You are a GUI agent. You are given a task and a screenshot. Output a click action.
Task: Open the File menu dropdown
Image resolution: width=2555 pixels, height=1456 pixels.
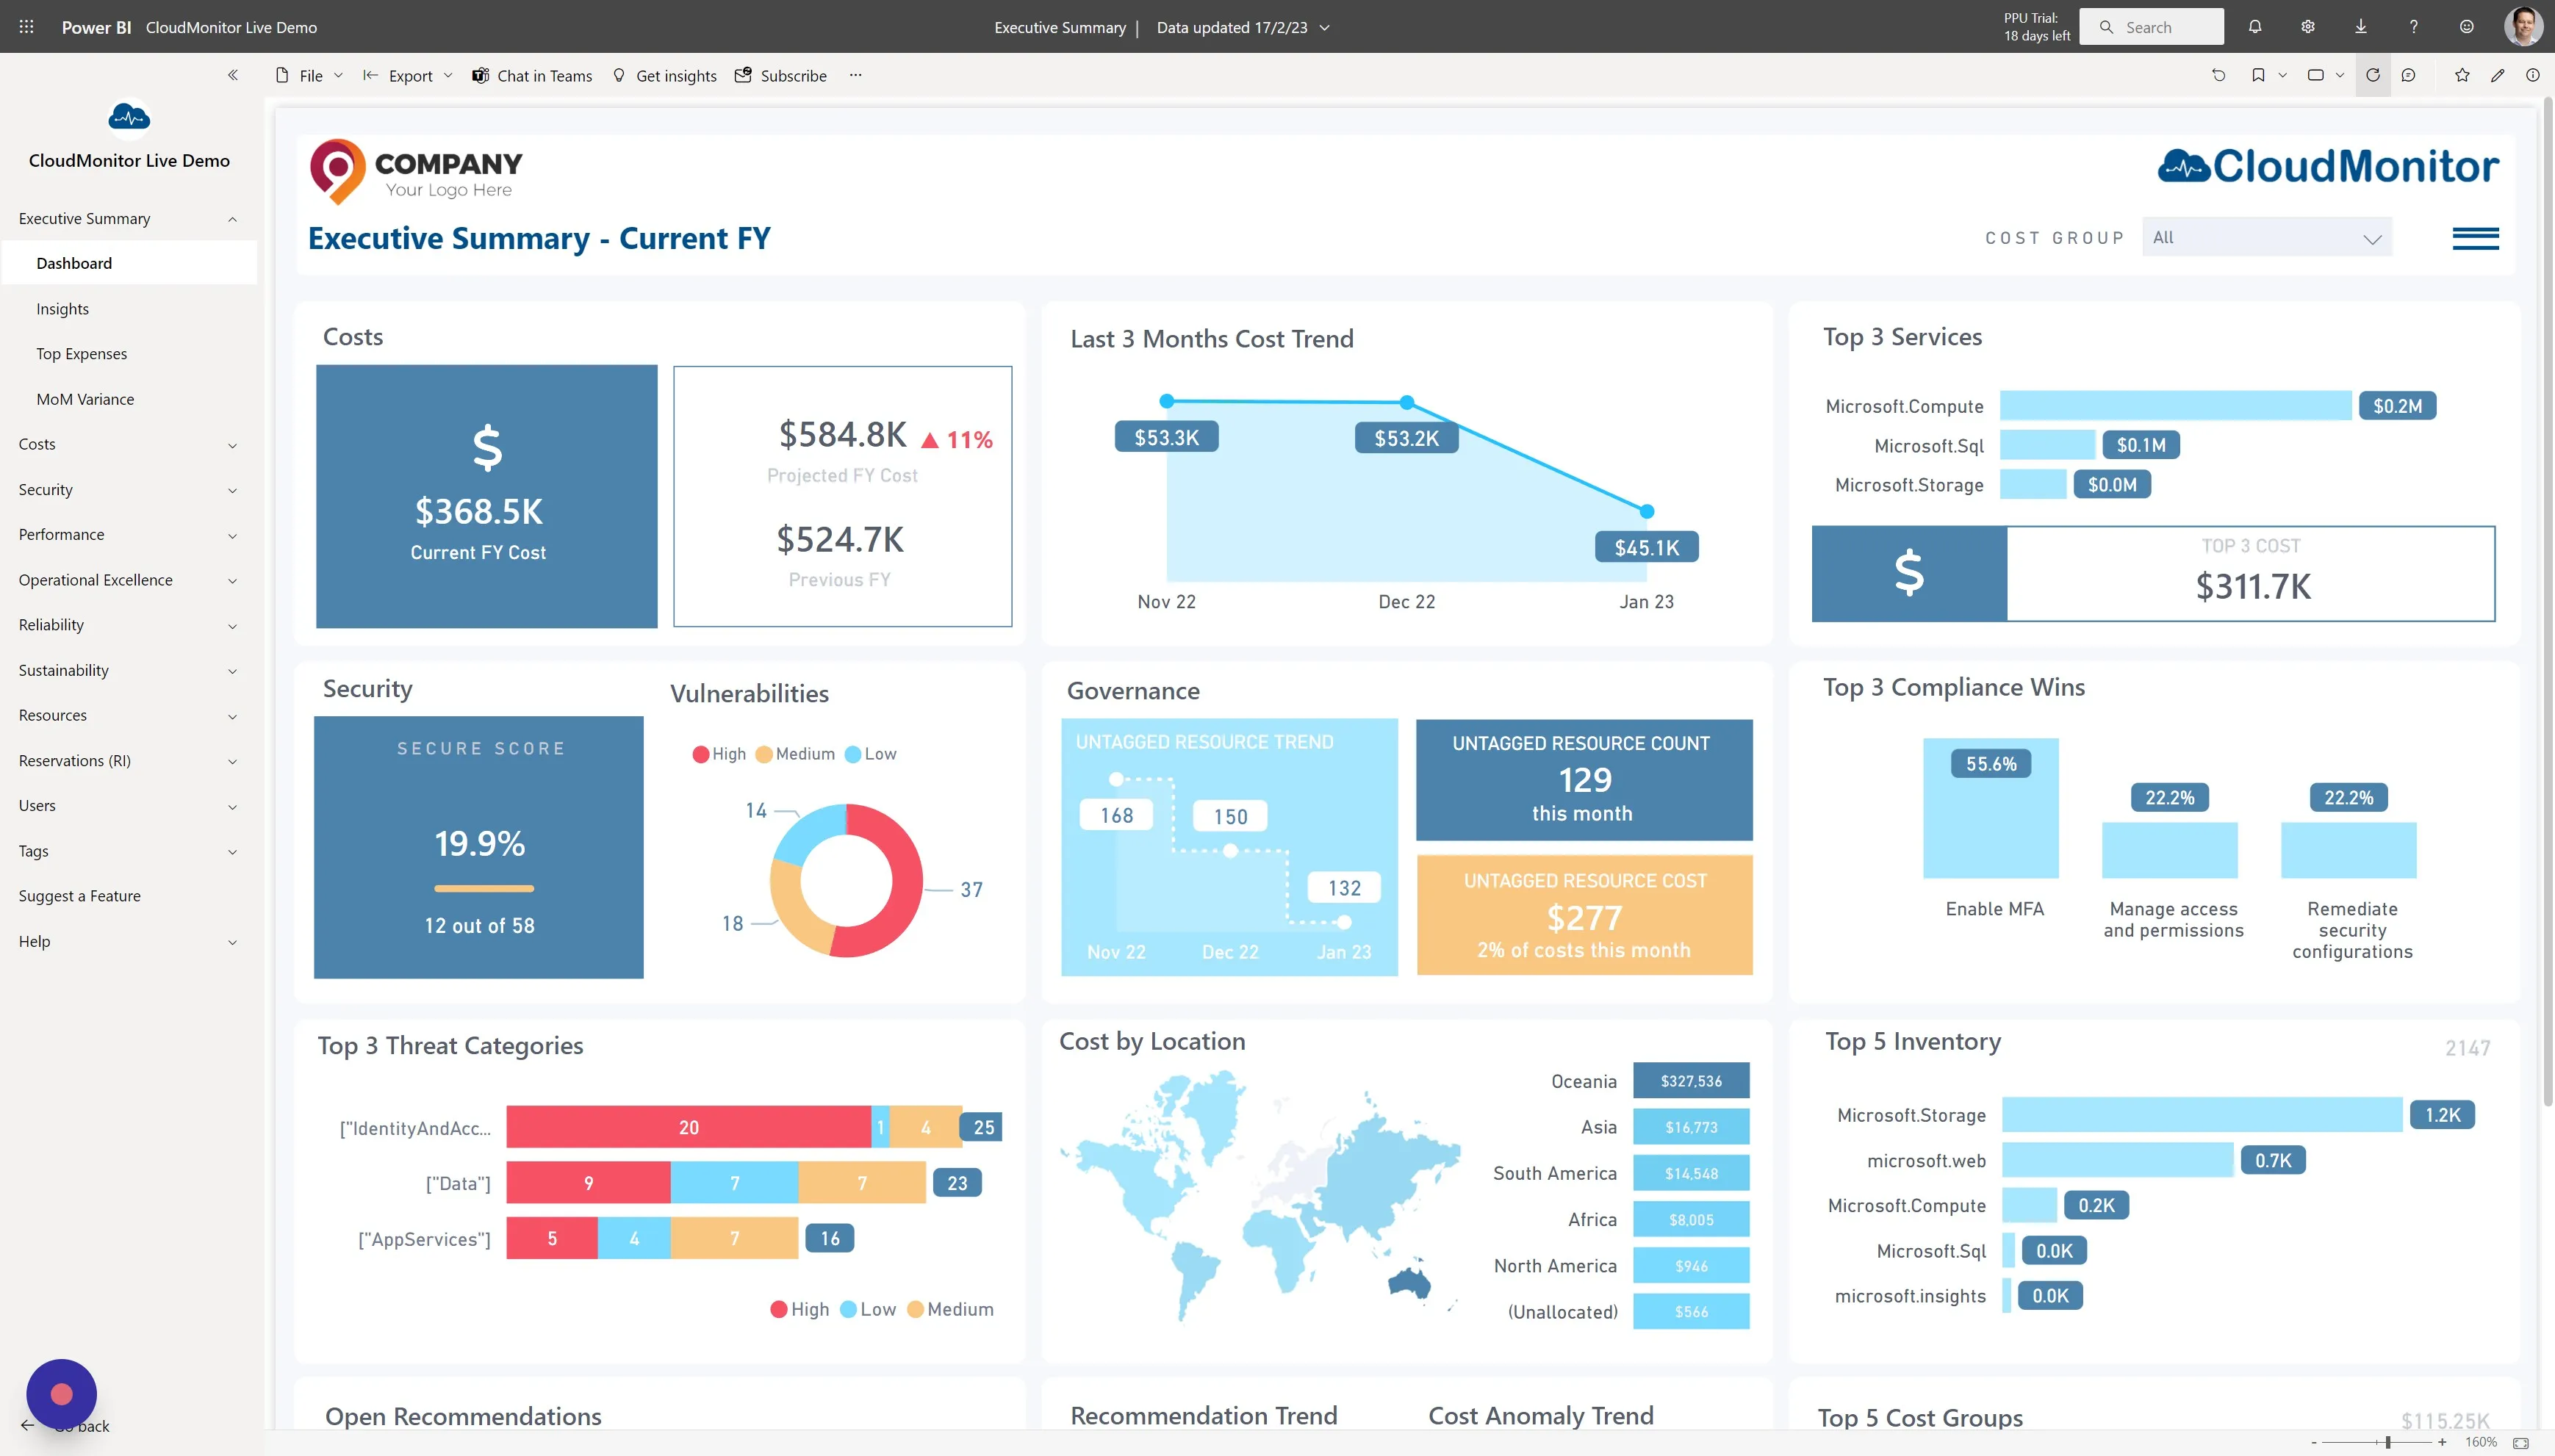point(309,75)
